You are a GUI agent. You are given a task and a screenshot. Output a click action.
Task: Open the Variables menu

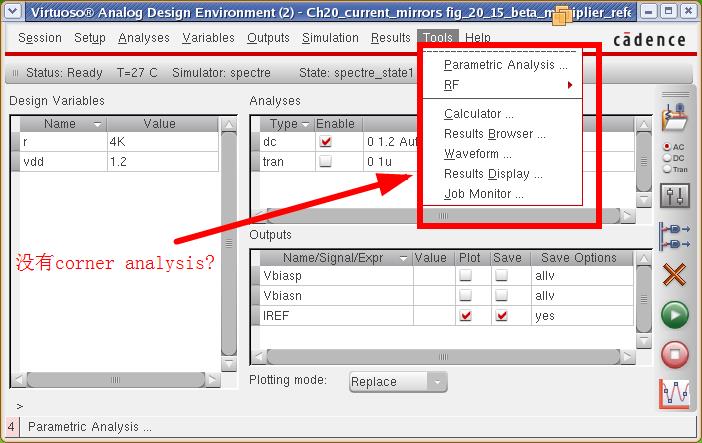(x=208, y=38)
